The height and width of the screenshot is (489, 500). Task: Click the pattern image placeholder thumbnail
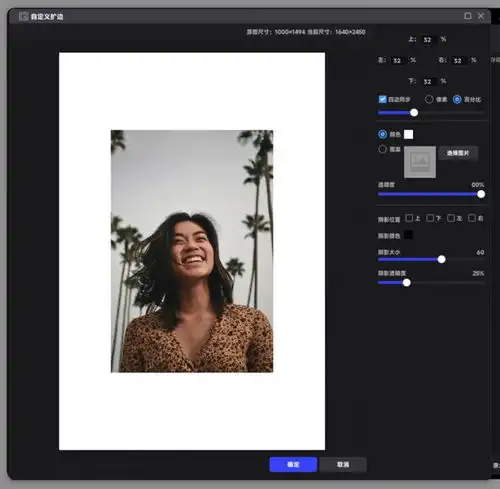click(420, 162)
